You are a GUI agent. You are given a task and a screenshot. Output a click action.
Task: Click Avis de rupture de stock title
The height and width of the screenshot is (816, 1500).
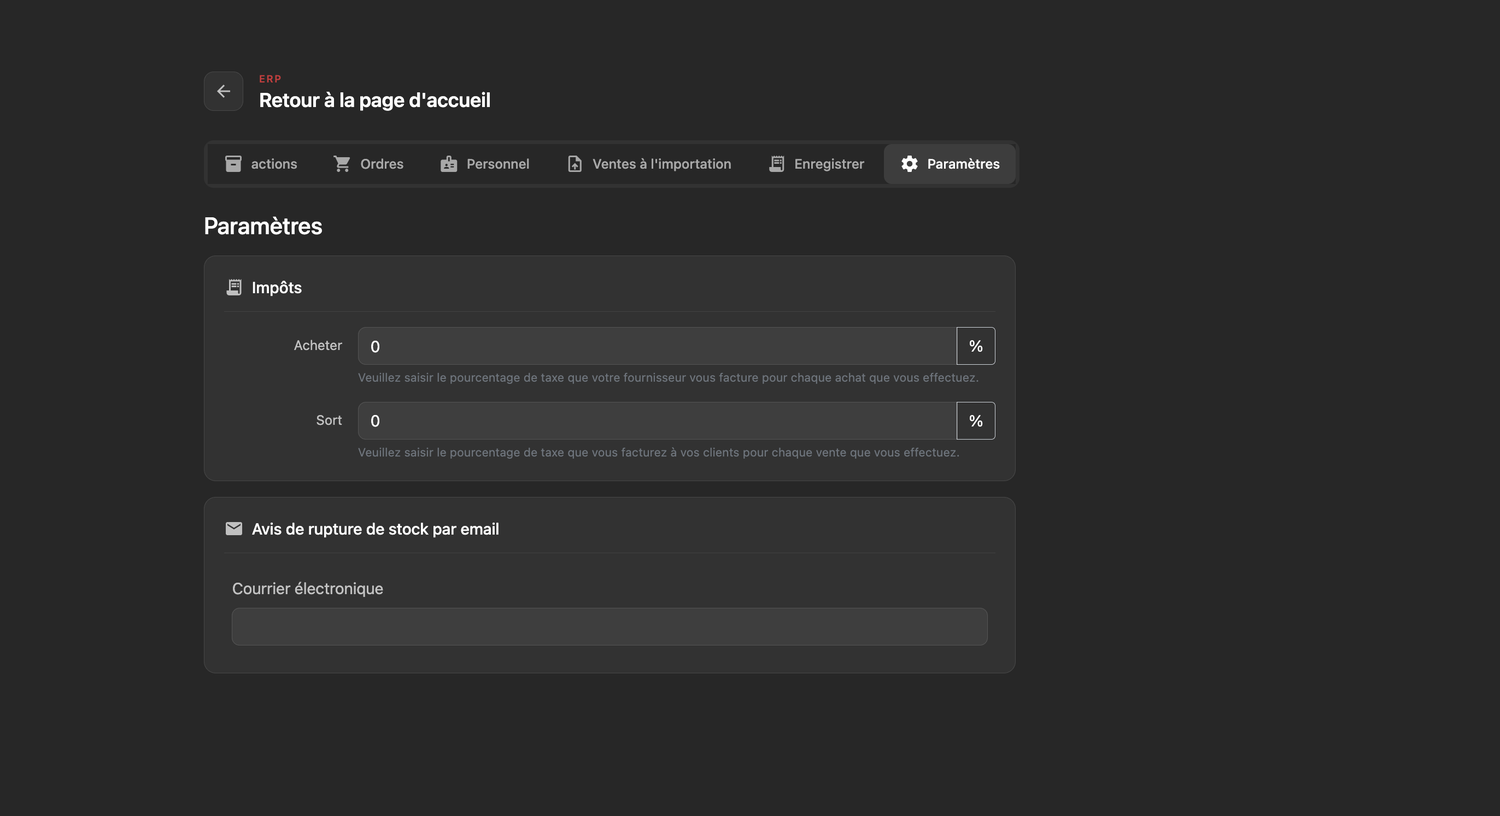pos(375,529)
